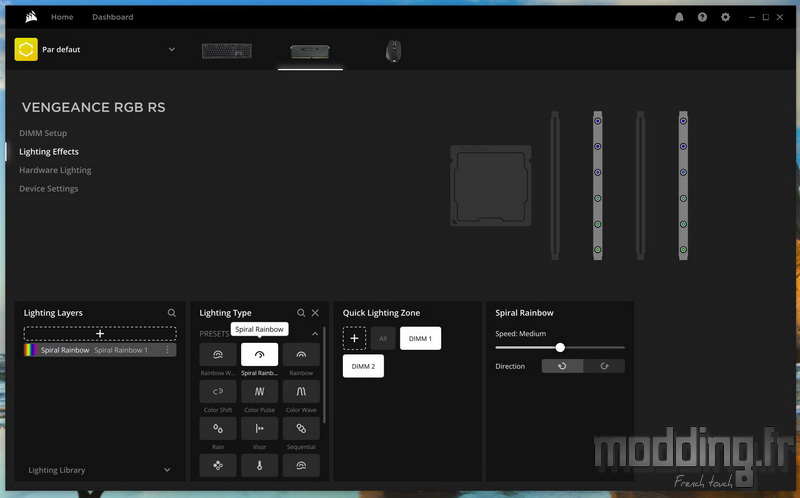Viewport: 800px width, 498px height.
Task: Choose the Visor preset
Action: point(260,428)
